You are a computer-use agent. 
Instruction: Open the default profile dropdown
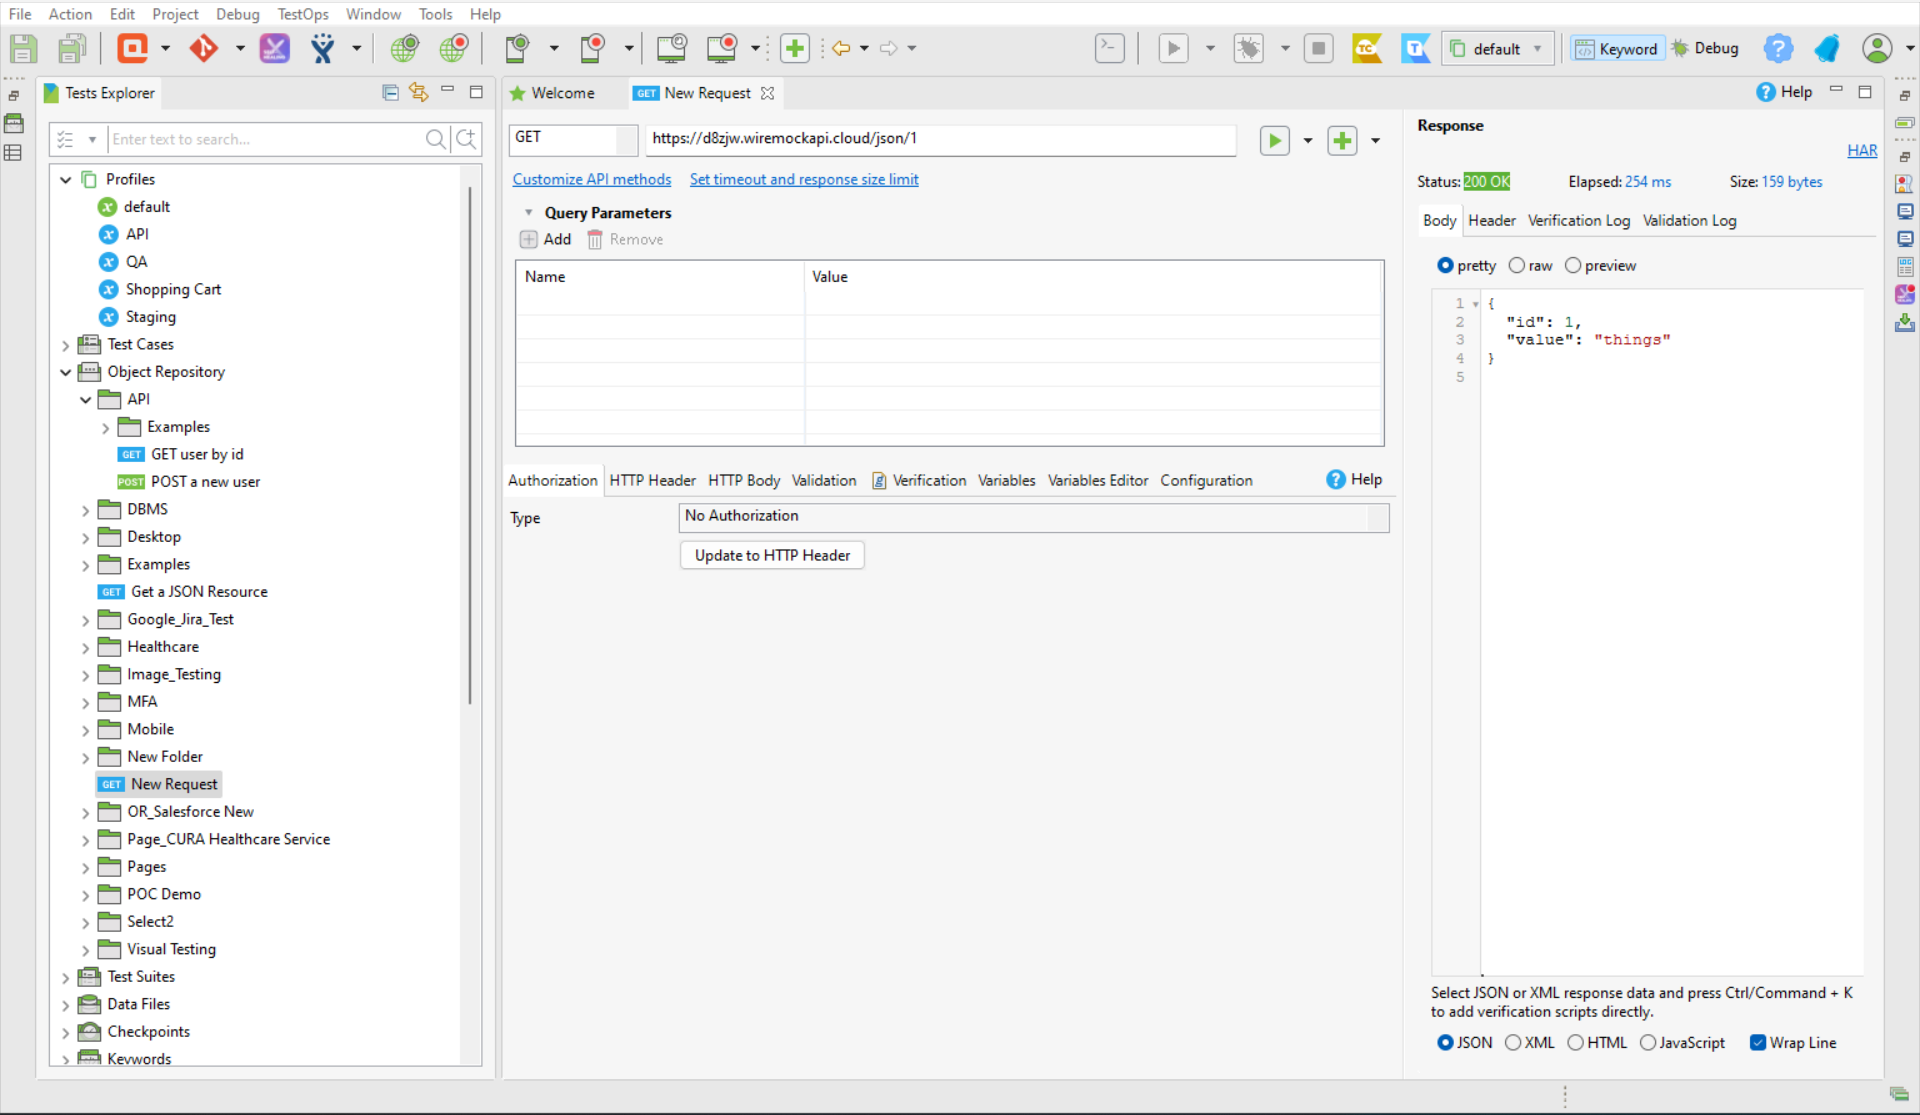[1498, 48]
